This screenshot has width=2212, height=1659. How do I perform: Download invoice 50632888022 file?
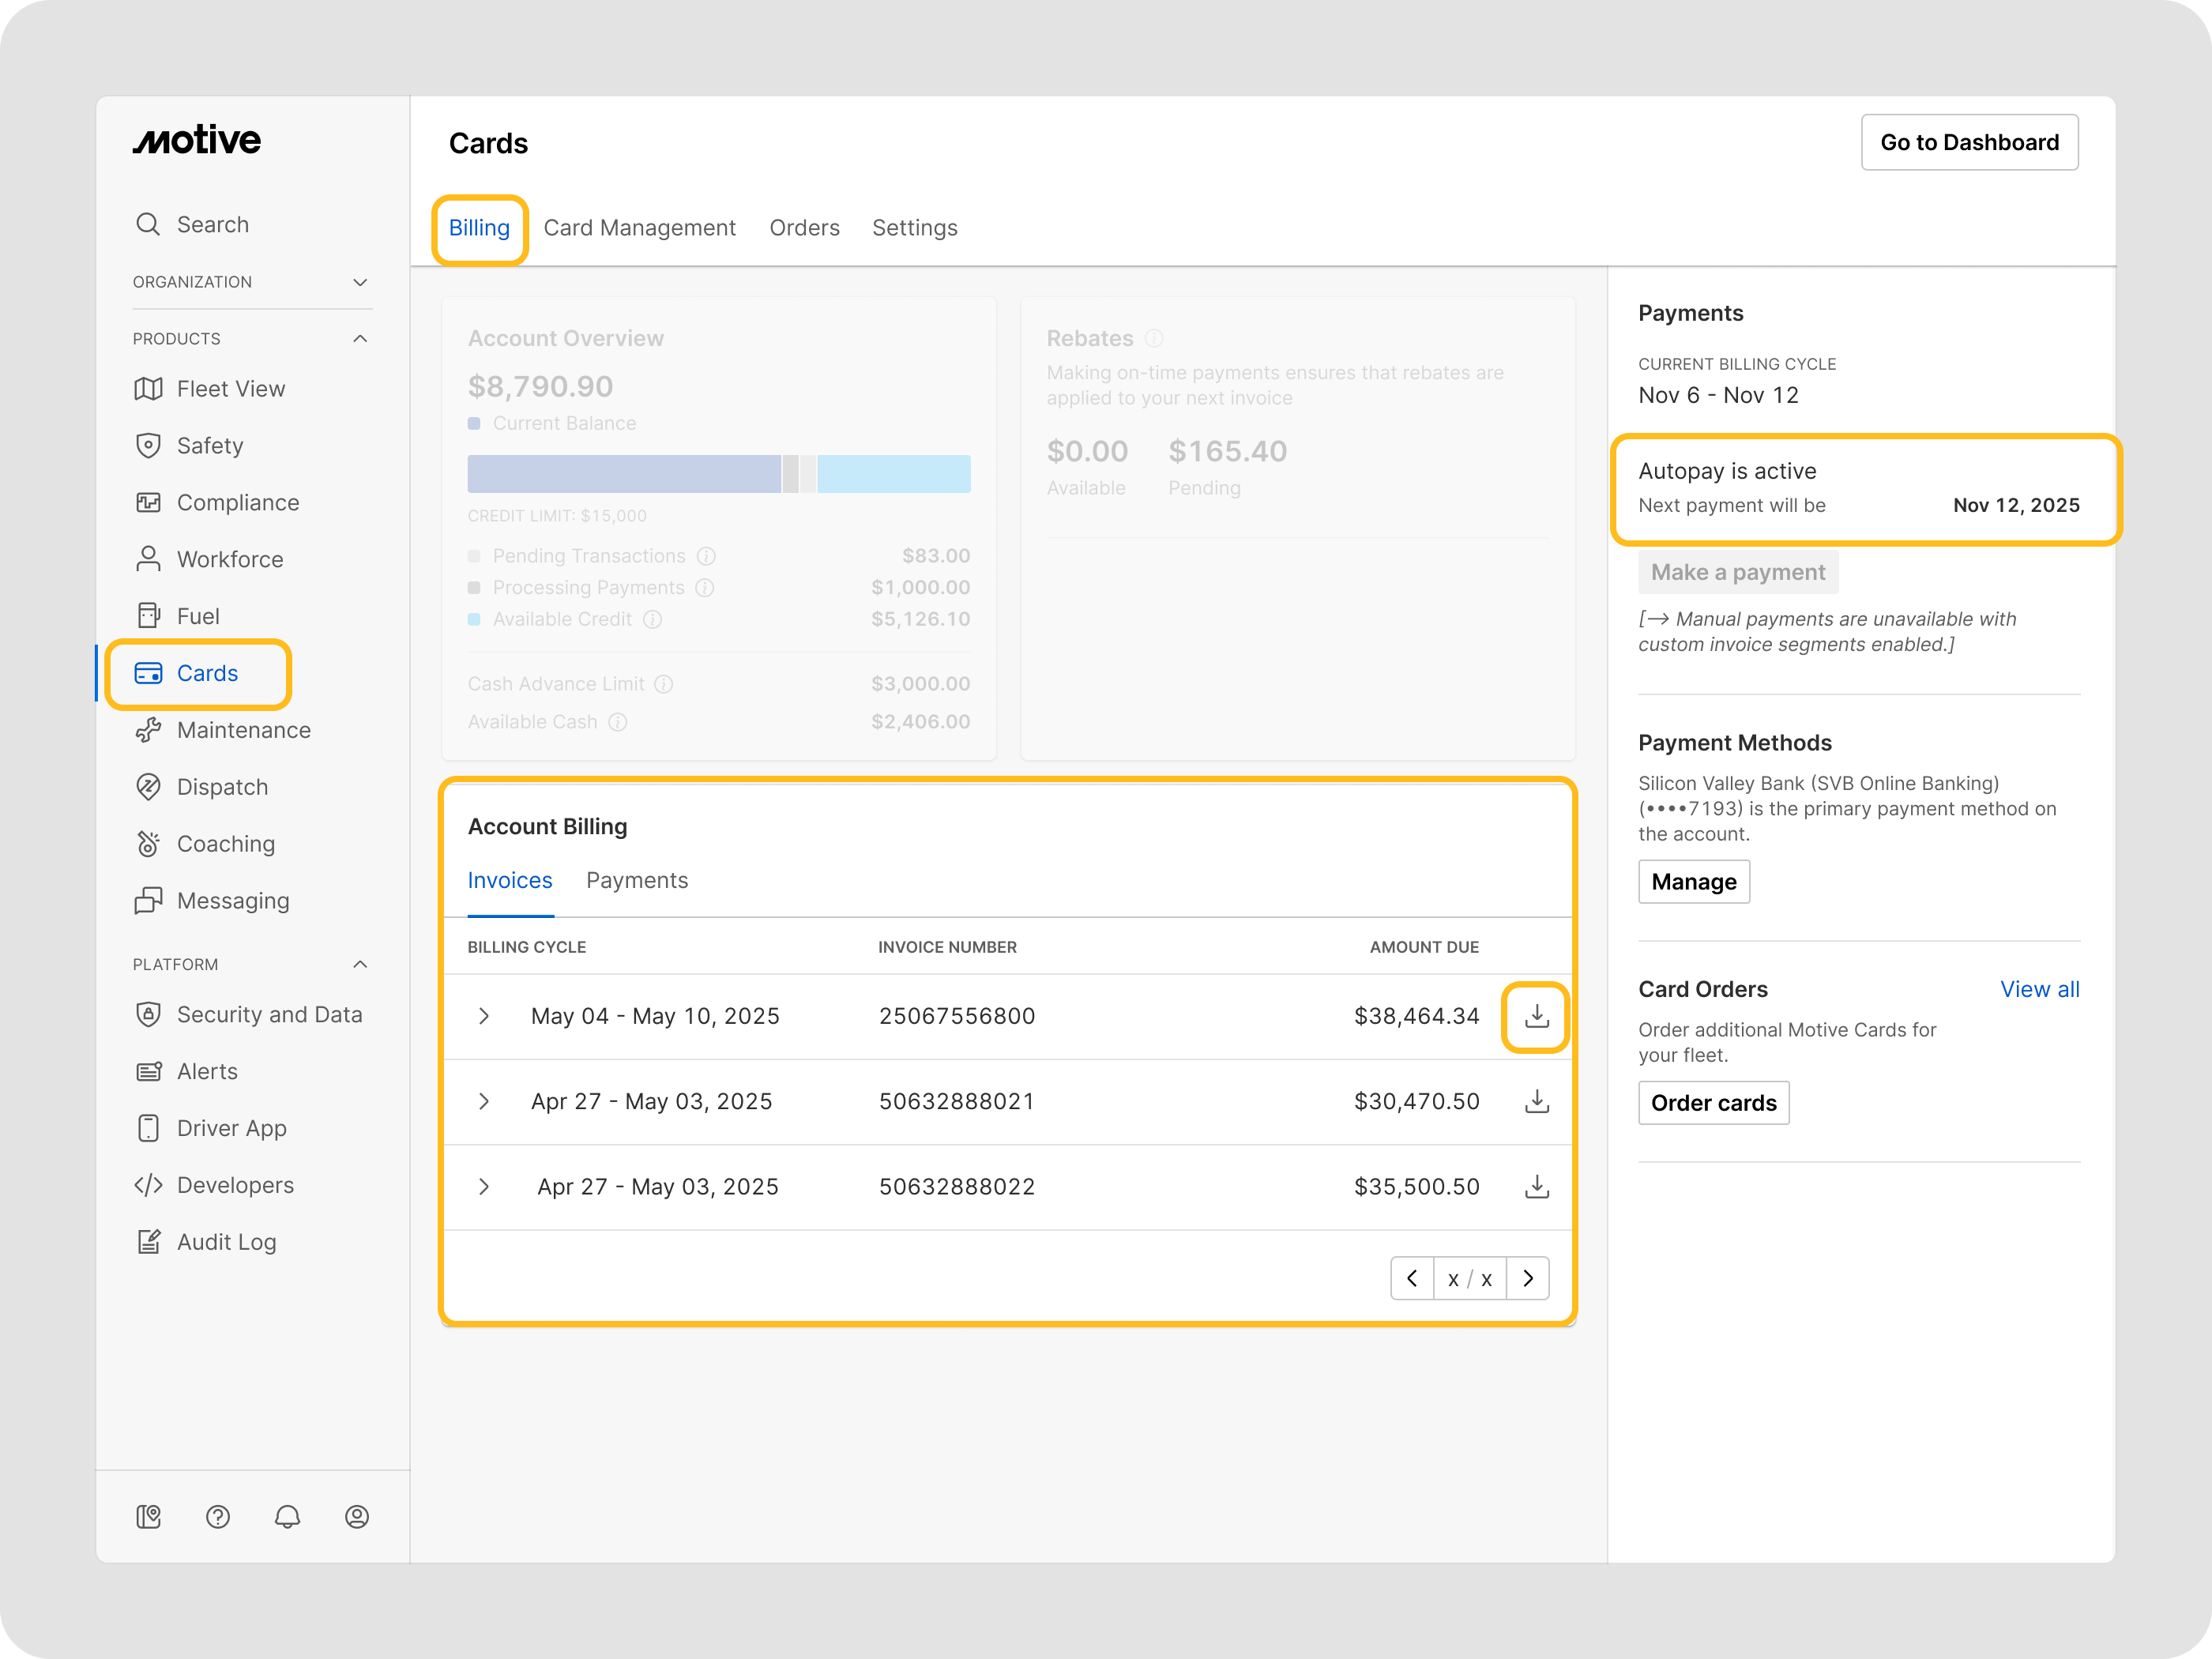[1536, 1187]
